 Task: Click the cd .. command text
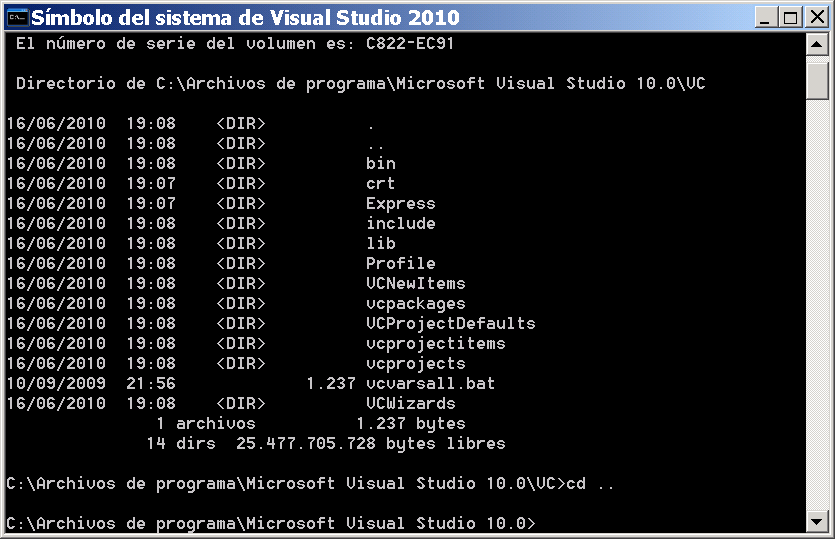click(x=590, y=484)
